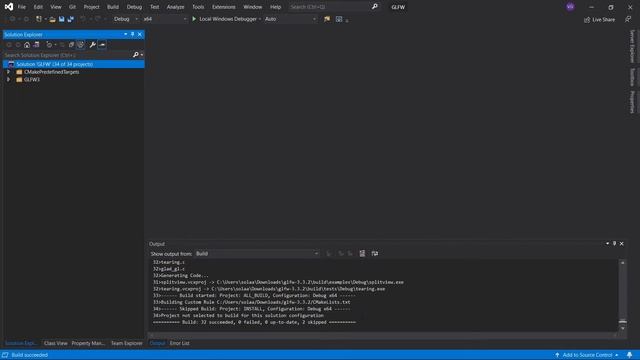Open the File menu

tap(22, 7)
